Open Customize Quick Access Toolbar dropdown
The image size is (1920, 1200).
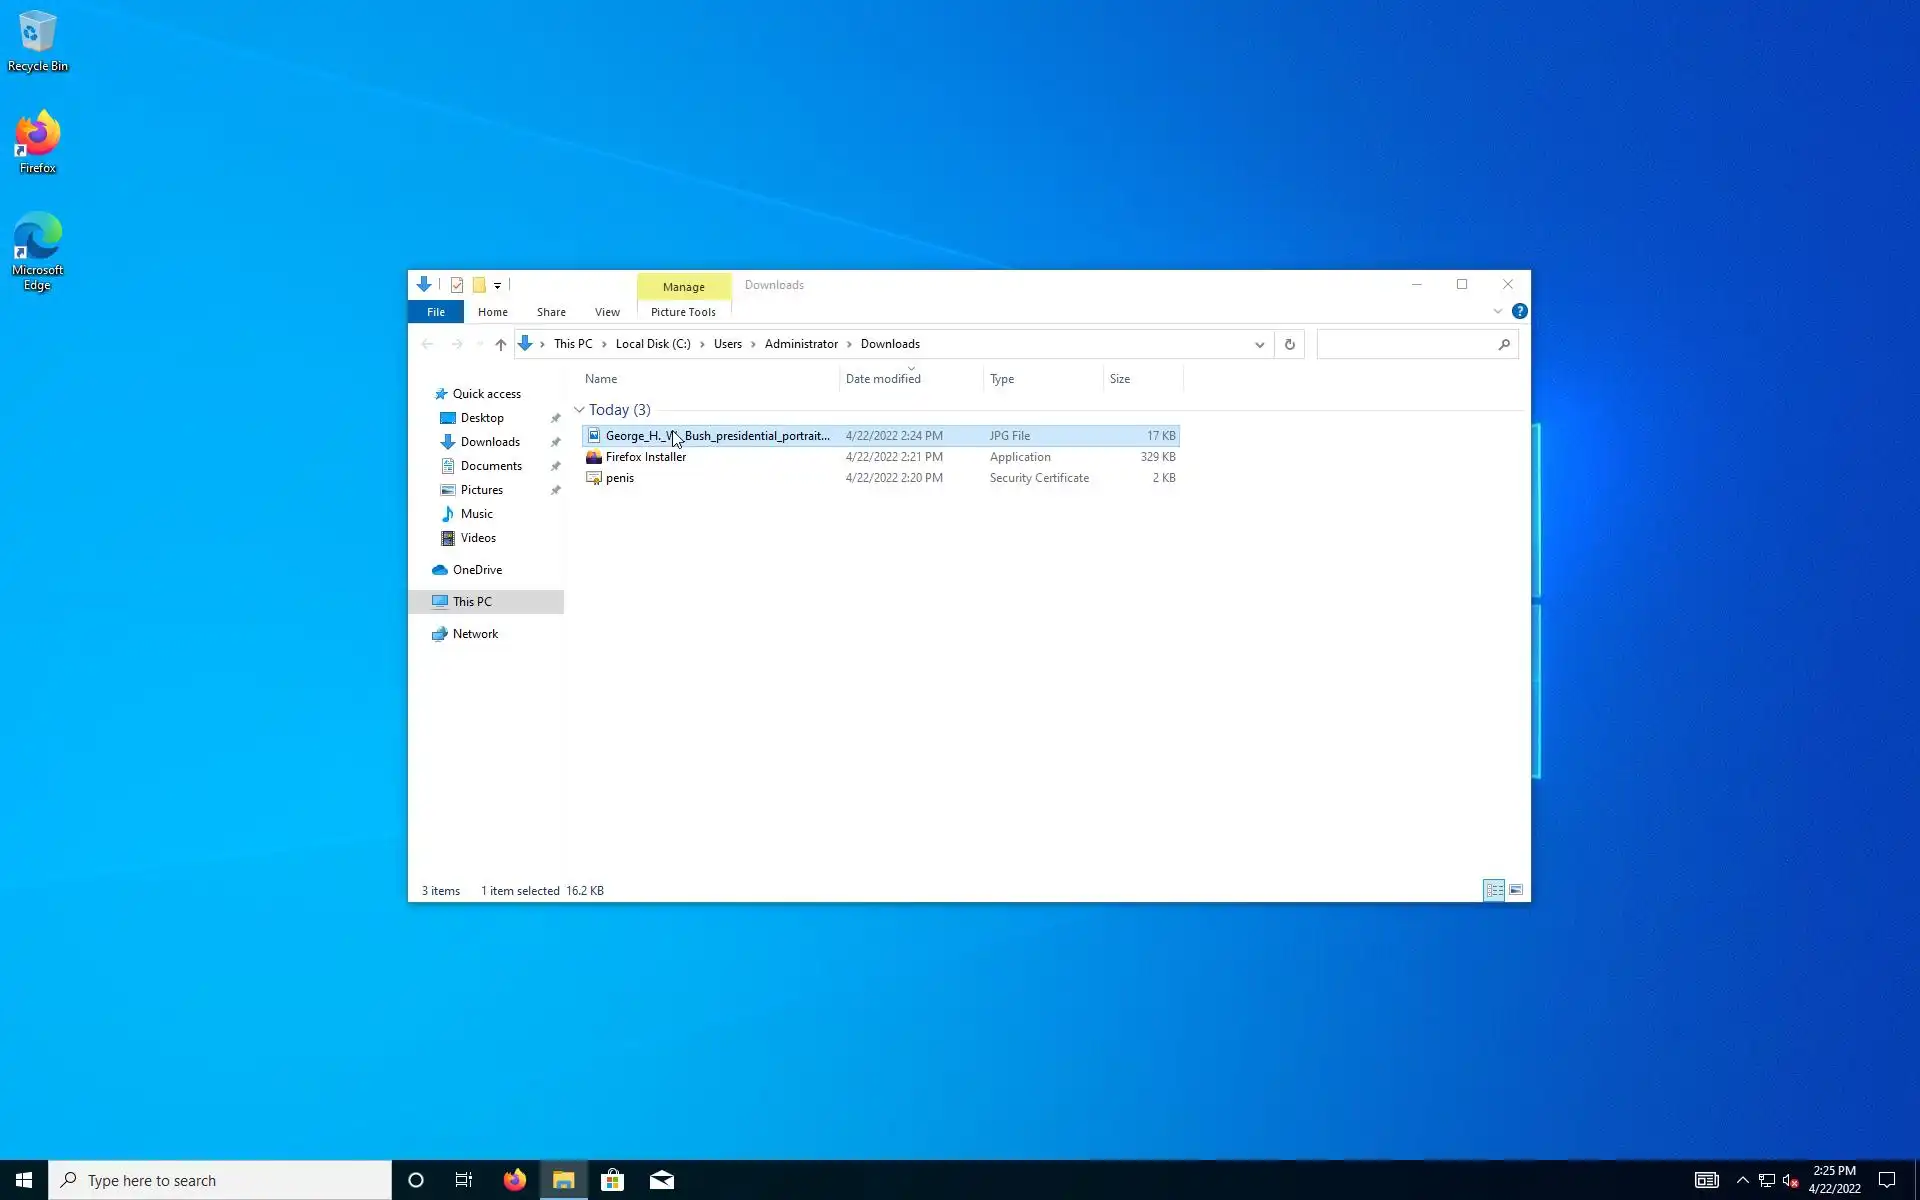point(497,286)
